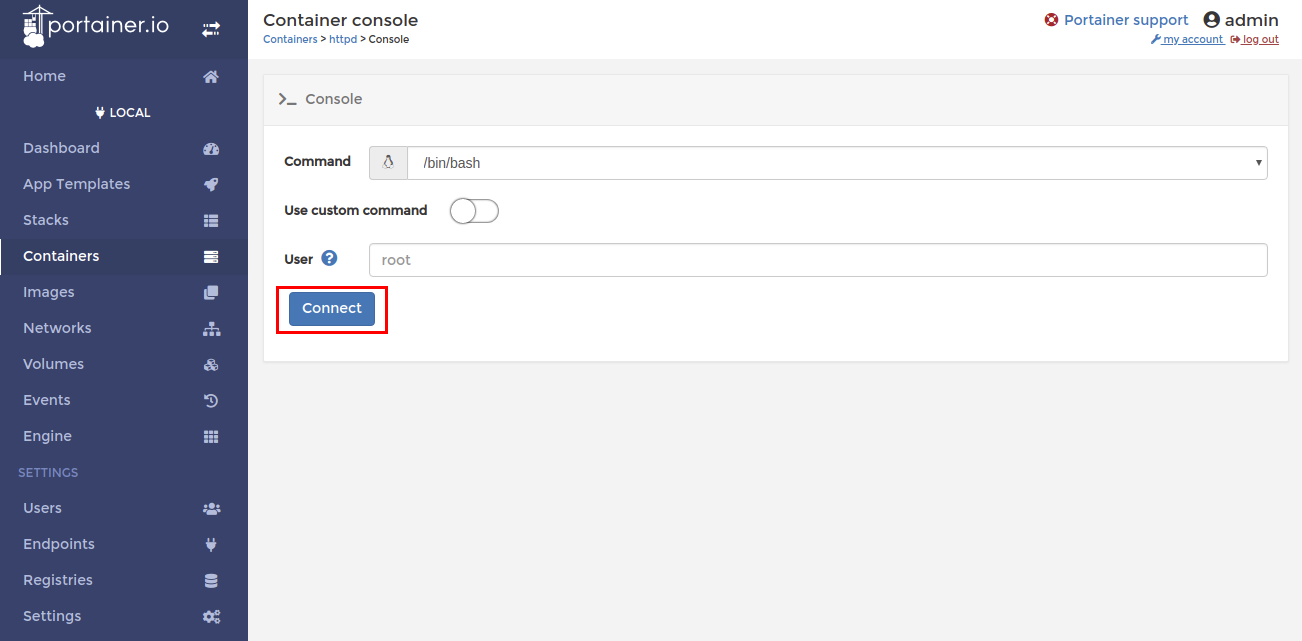Click the User input field
Screen dimensions: 1302x641
coord(817,260)
